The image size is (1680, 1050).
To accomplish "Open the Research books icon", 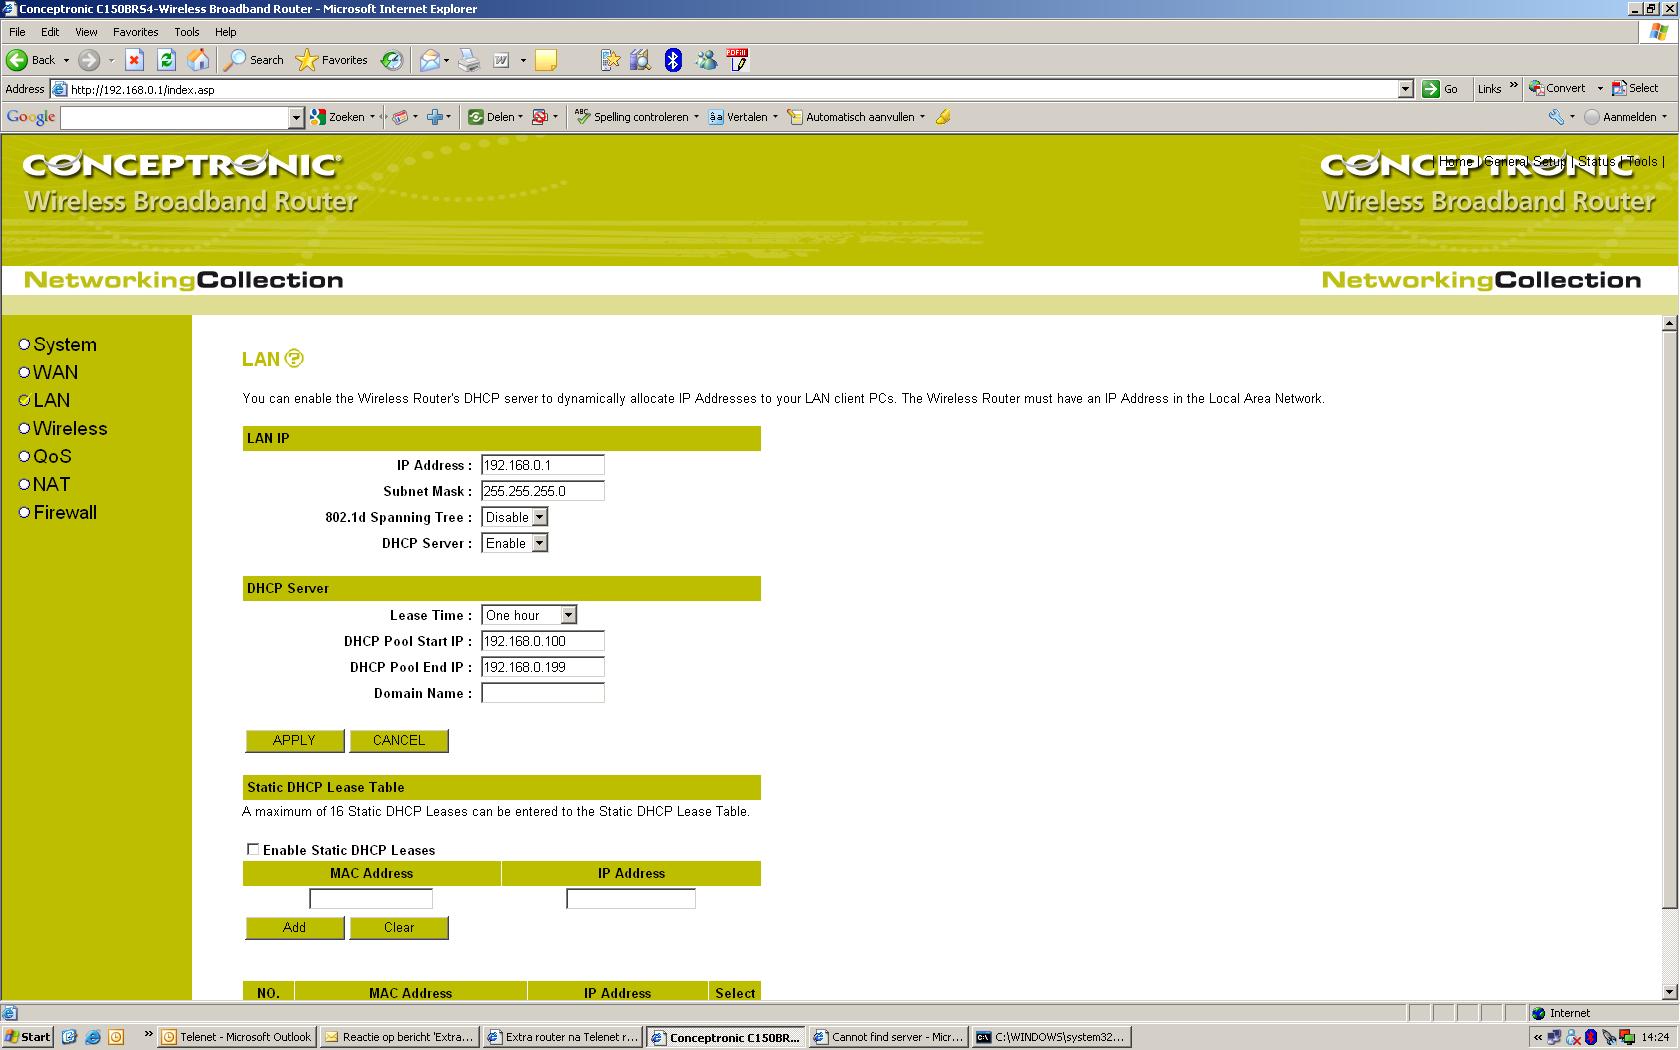I will pyautogui.click(x=641, y=60).
